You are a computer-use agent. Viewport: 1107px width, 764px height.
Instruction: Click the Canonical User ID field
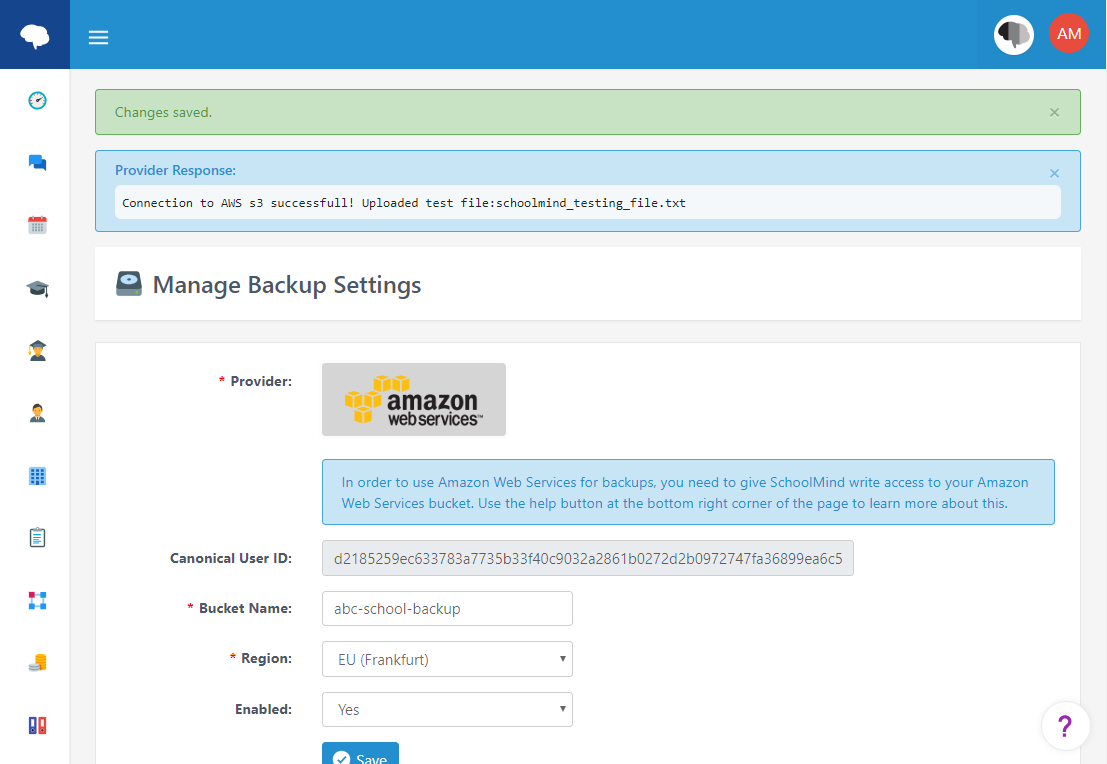point(587,559)
